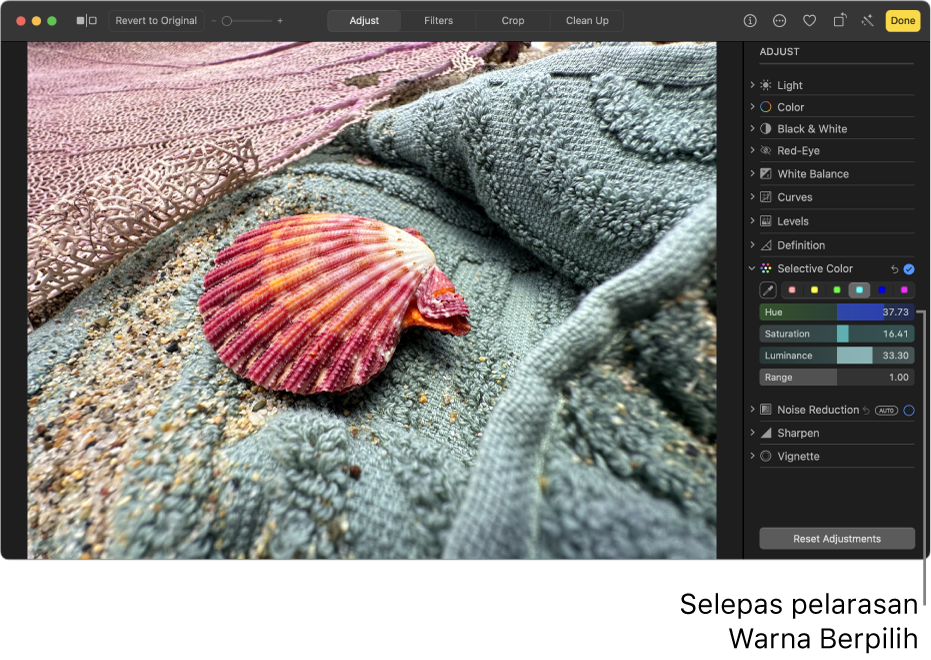Reset Selective Color with its undo arrow

point(894,269)
